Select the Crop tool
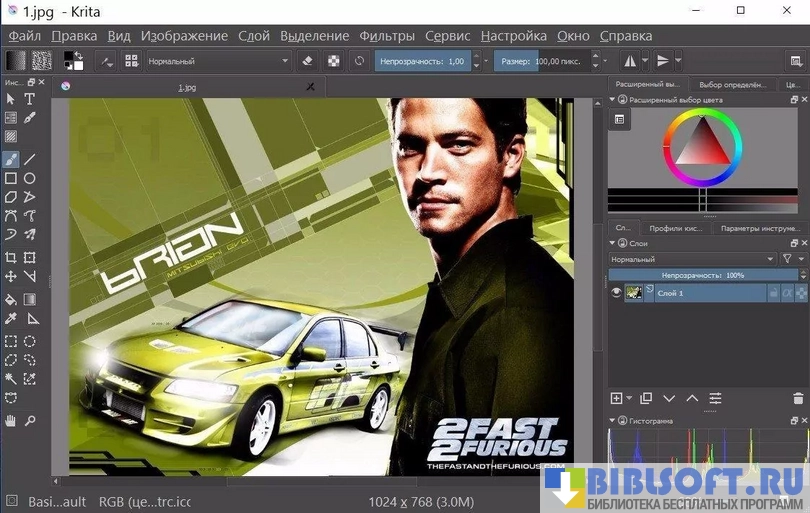The height and width of the screenshot is (513, 810). [x=11, y=257]
